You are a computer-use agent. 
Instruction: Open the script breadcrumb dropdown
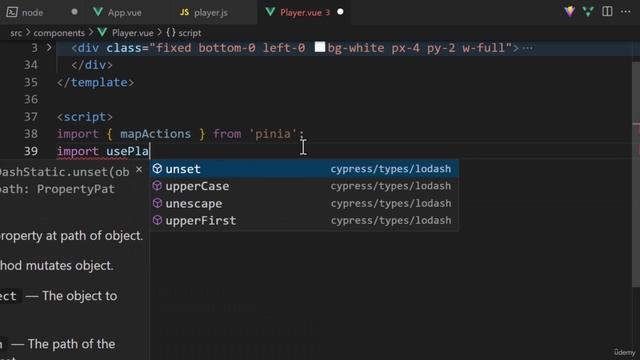tap(184, 33)
